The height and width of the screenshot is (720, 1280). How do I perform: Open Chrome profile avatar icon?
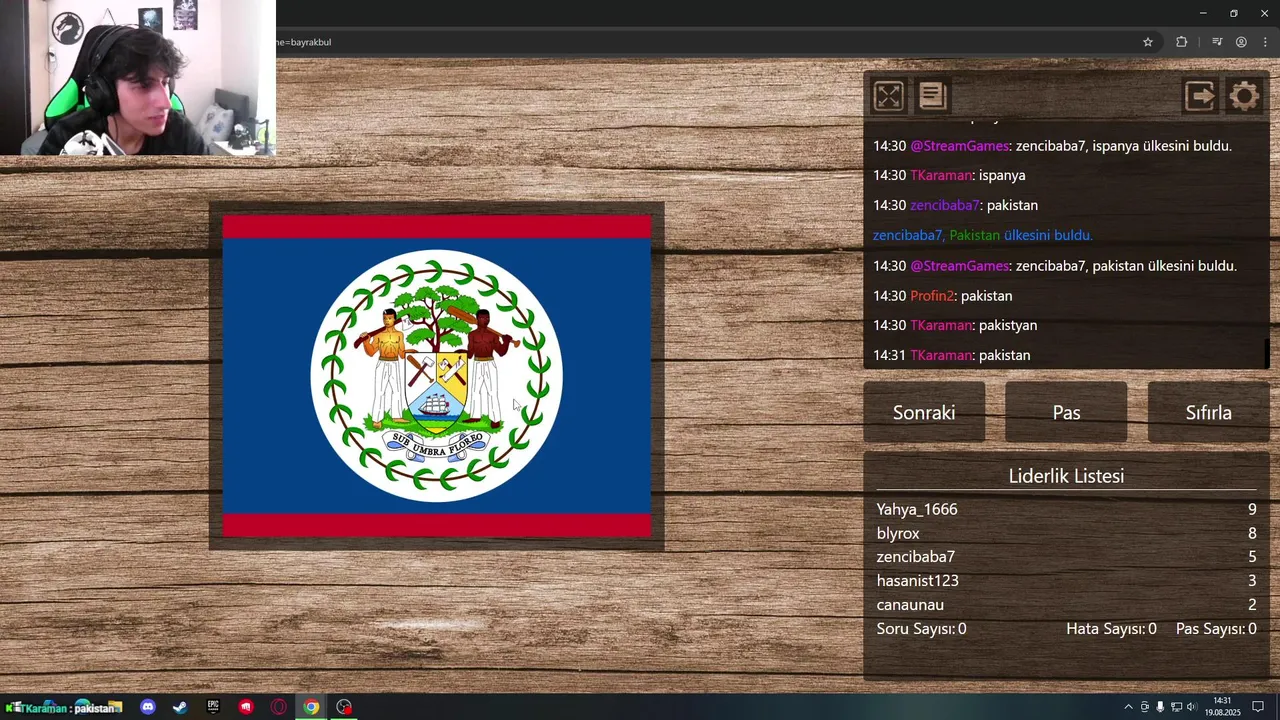point(1241,42)
